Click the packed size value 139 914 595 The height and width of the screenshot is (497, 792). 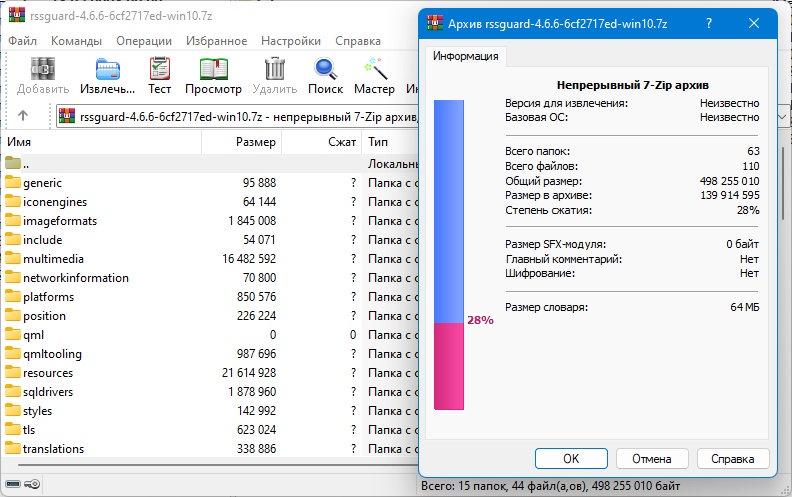tap(729, 195)
